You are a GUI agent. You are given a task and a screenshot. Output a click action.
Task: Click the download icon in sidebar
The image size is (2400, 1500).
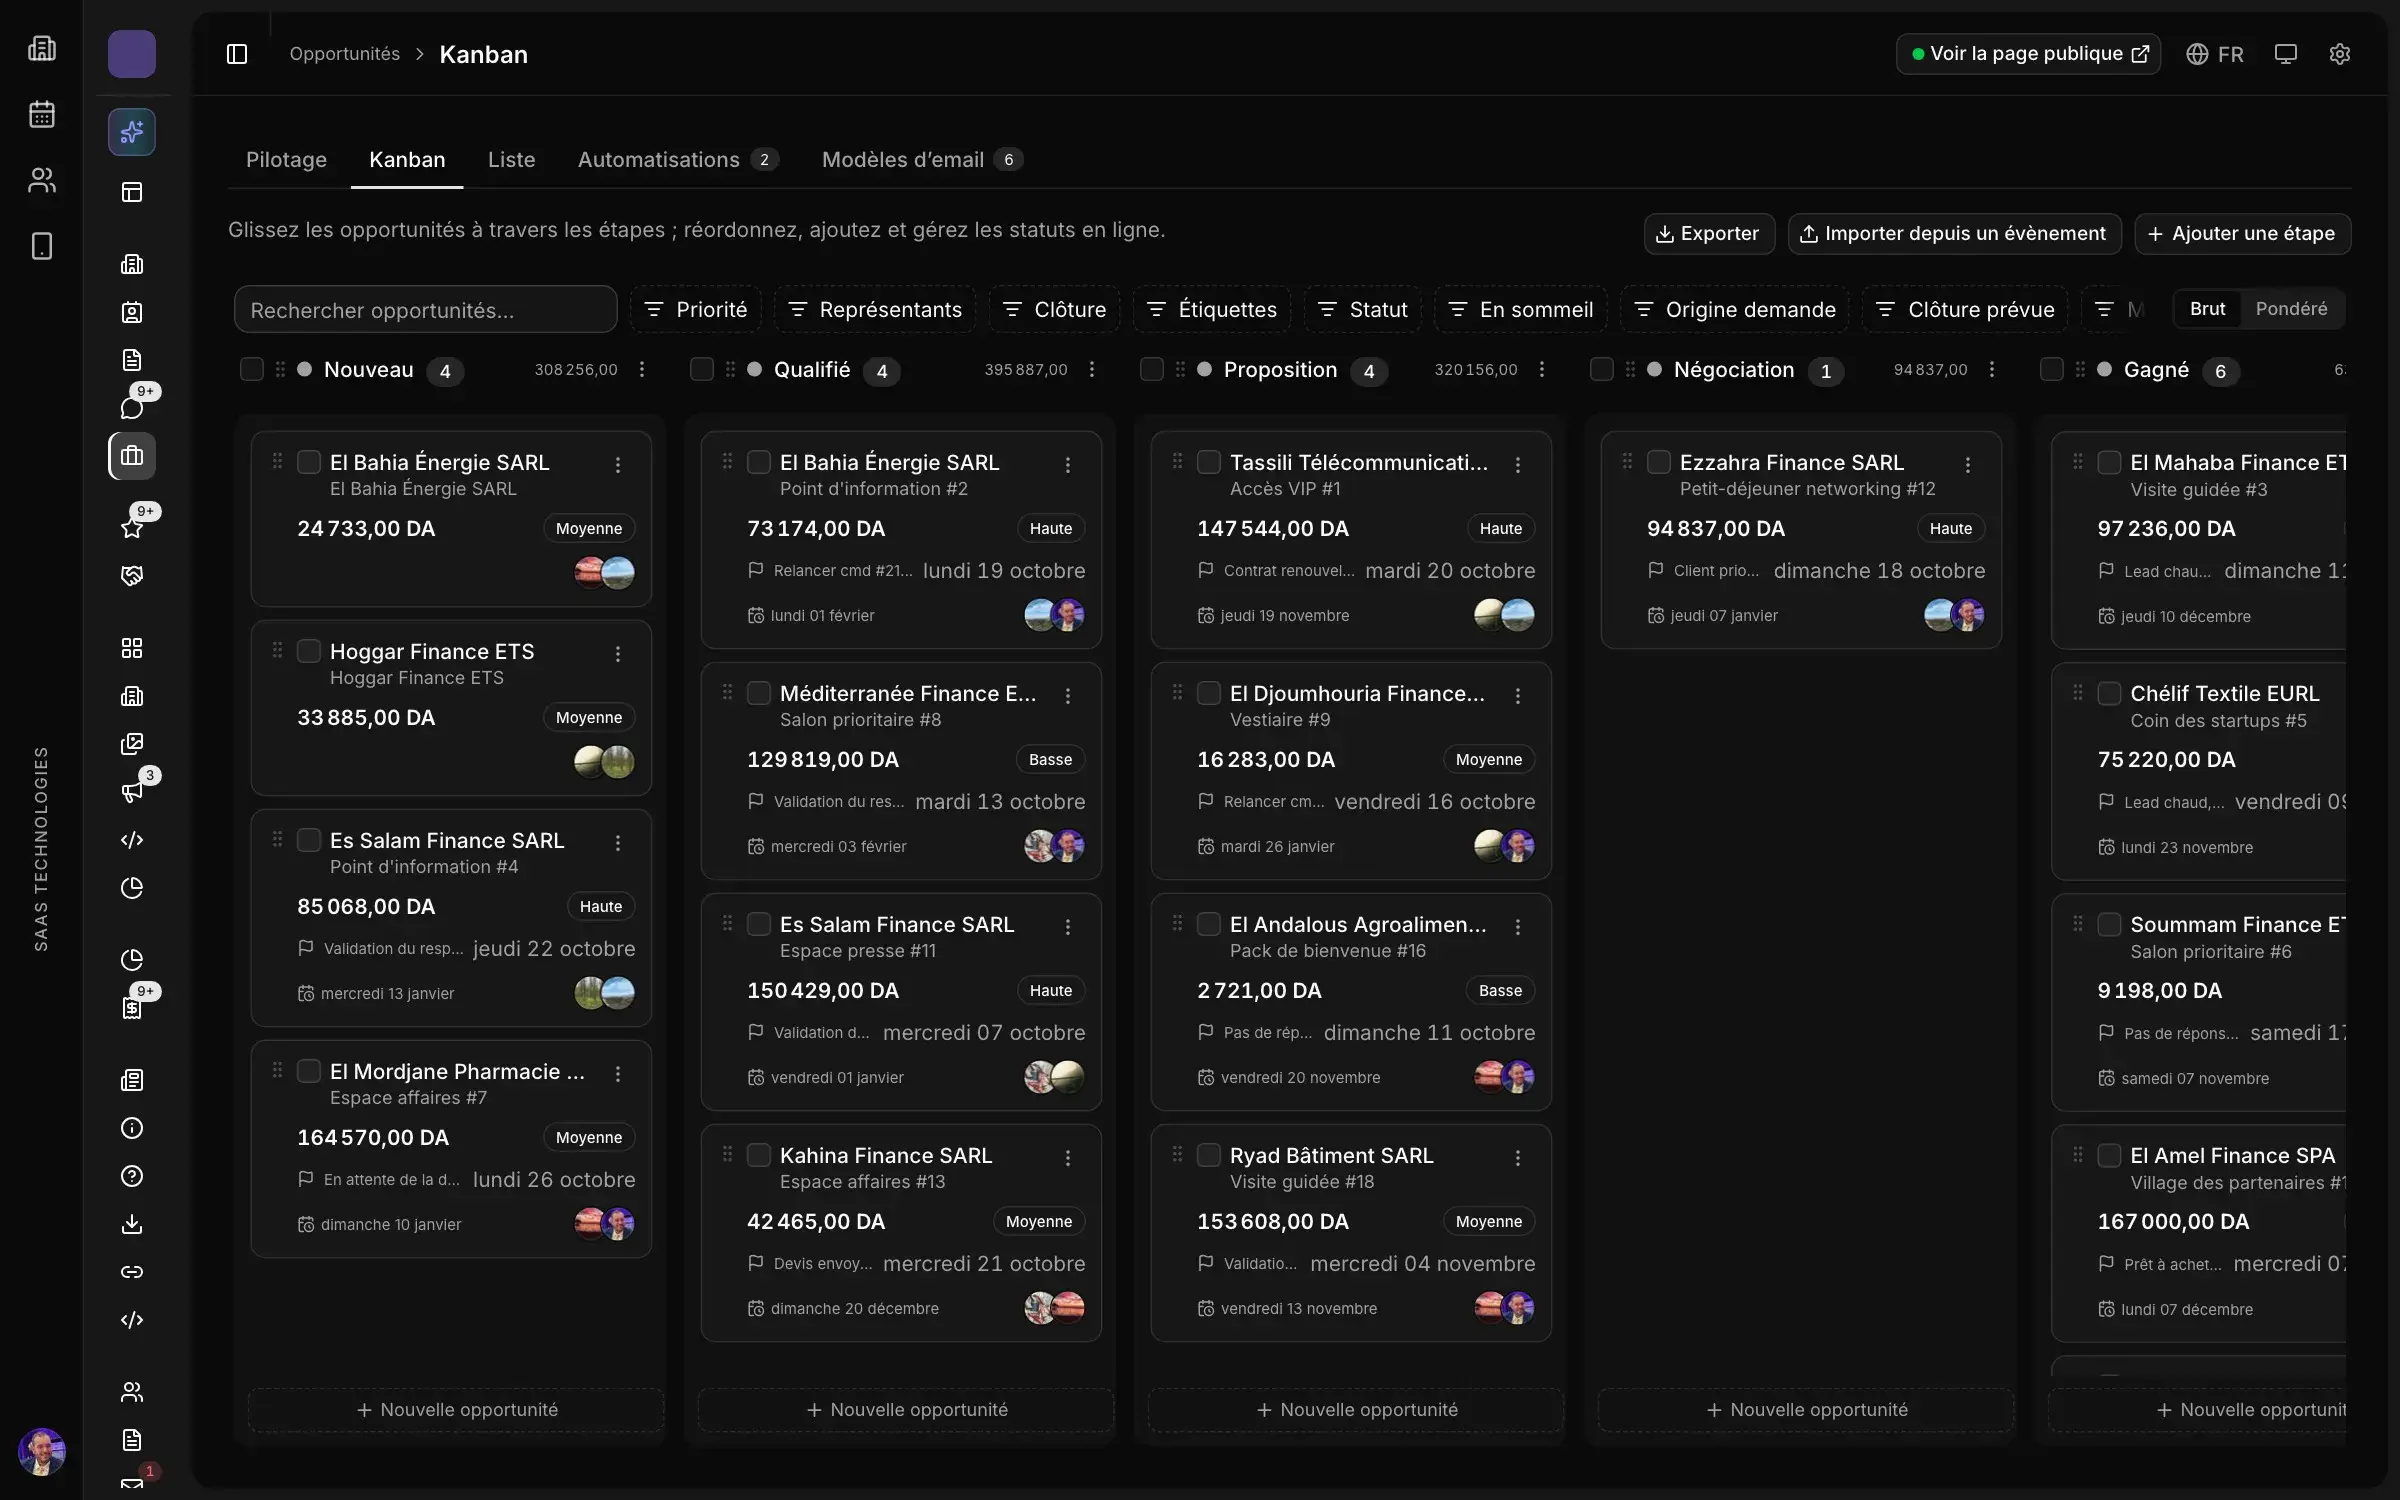click(132, 1224)
